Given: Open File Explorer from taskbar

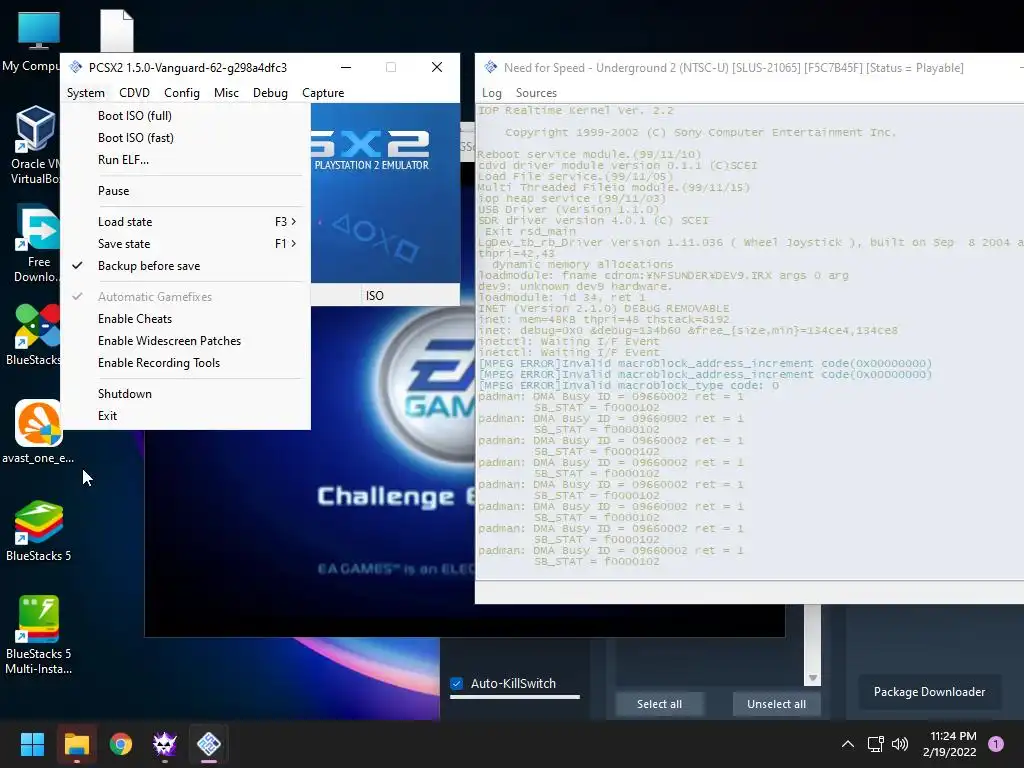Looking at the screenshot, I should (x=76, y=744).
